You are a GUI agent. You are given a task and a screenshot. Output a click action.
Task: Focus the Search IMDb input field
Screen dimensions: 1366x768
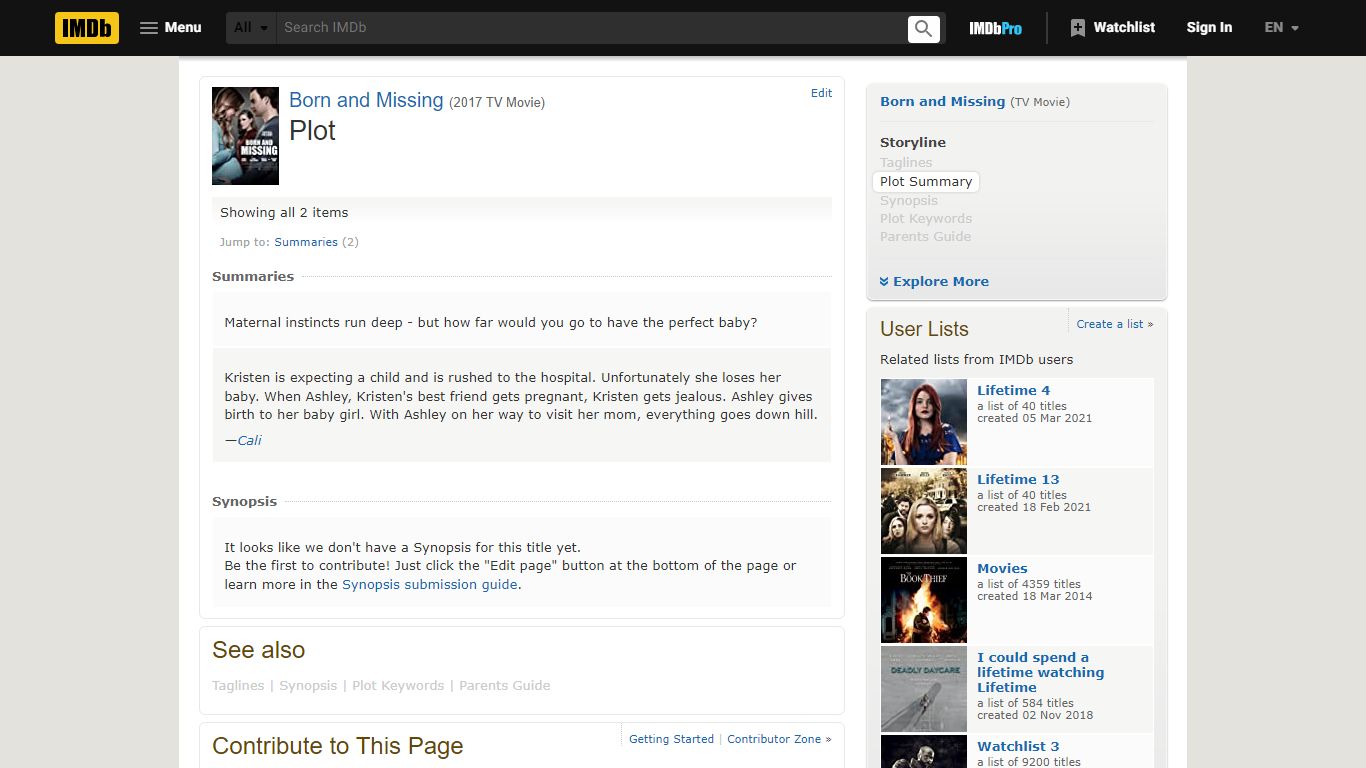coord(590,28)
